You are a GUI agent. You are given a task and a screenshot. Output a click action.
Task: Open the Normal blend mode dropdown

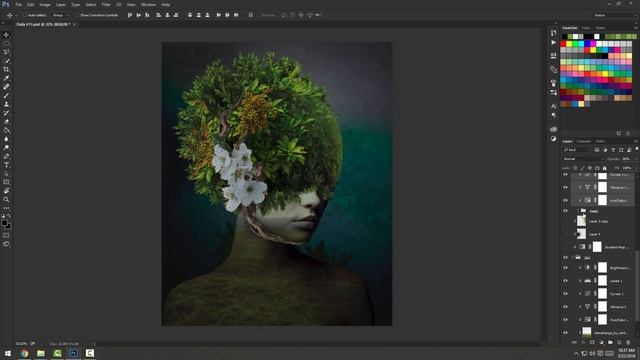tap(583, 159)
